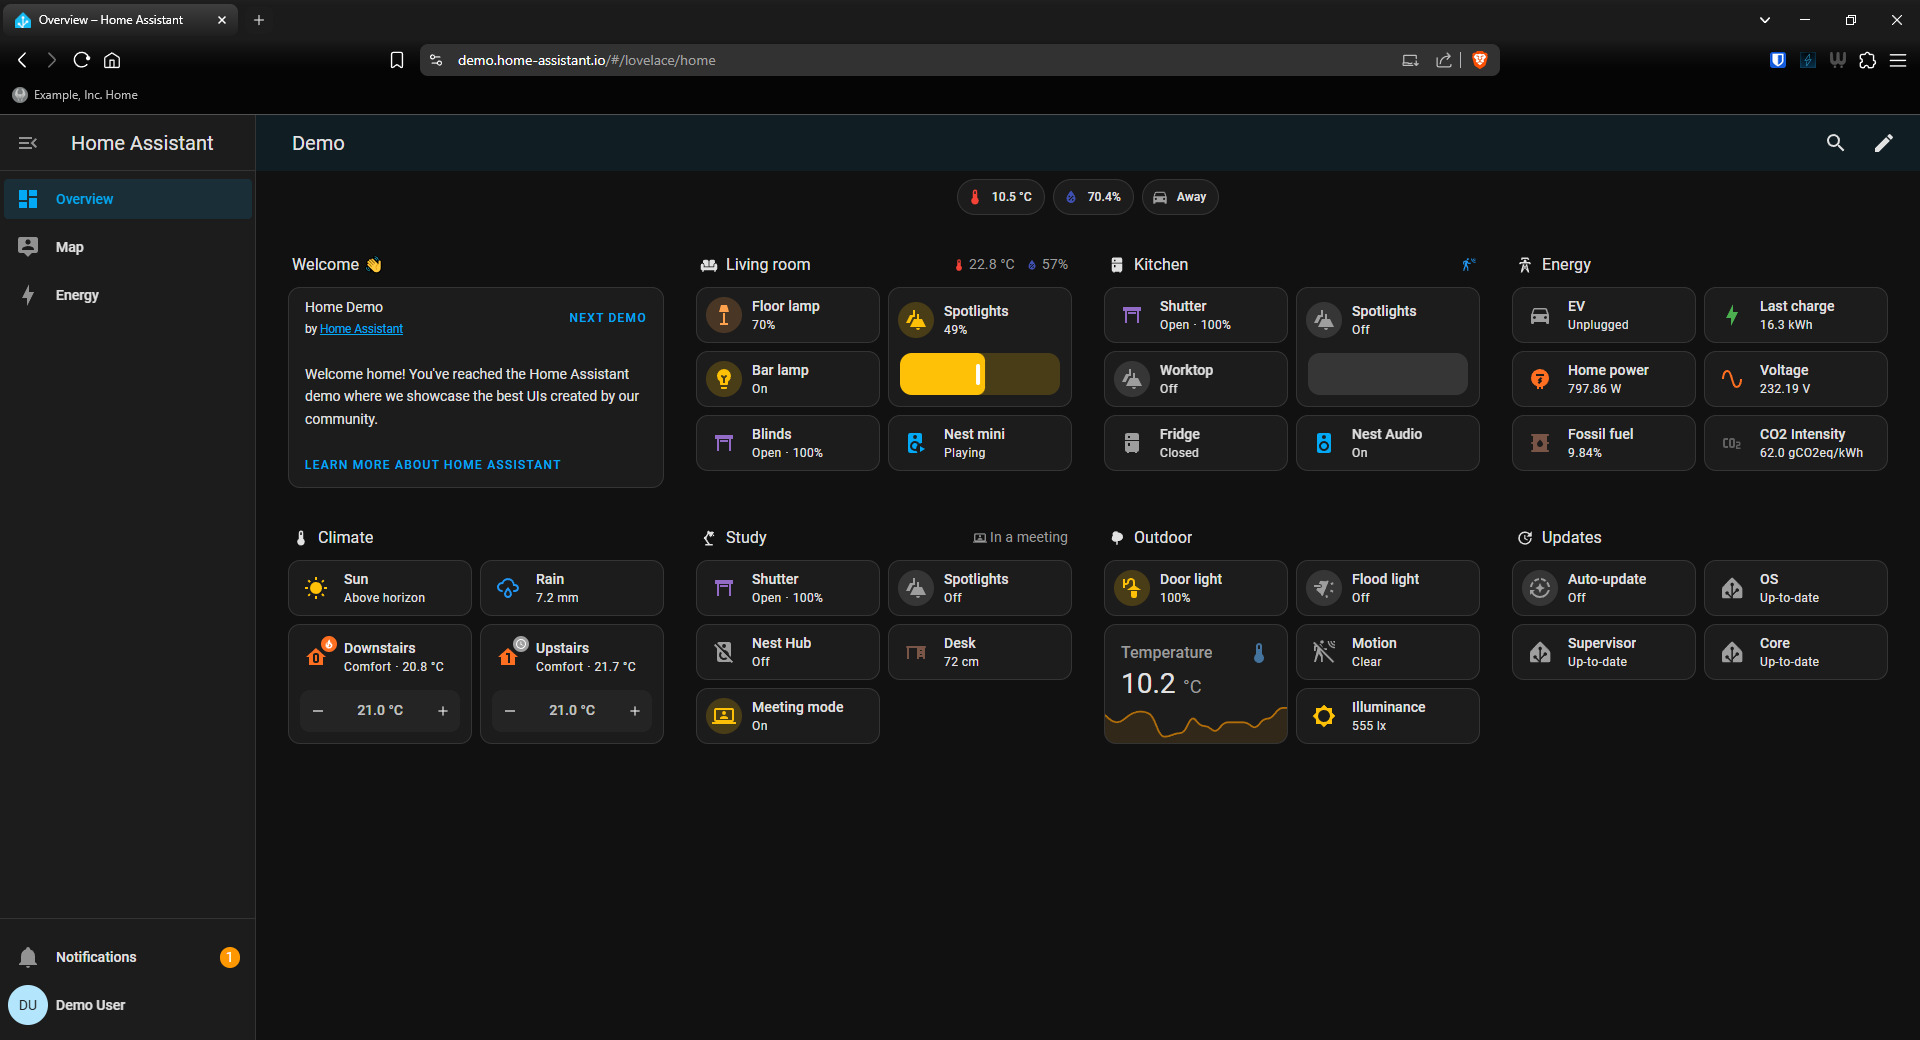Image resolution: width=1920 pixels, height=1040 pixels.
Task: Open dashboard edit pencil icon
Action: coord(1883,143)
